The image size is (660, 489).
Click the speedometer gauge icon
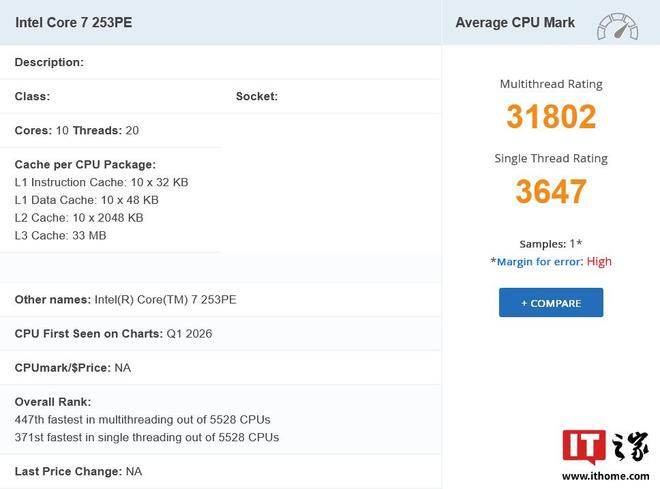pyautogui.click(x=617, y=25)
